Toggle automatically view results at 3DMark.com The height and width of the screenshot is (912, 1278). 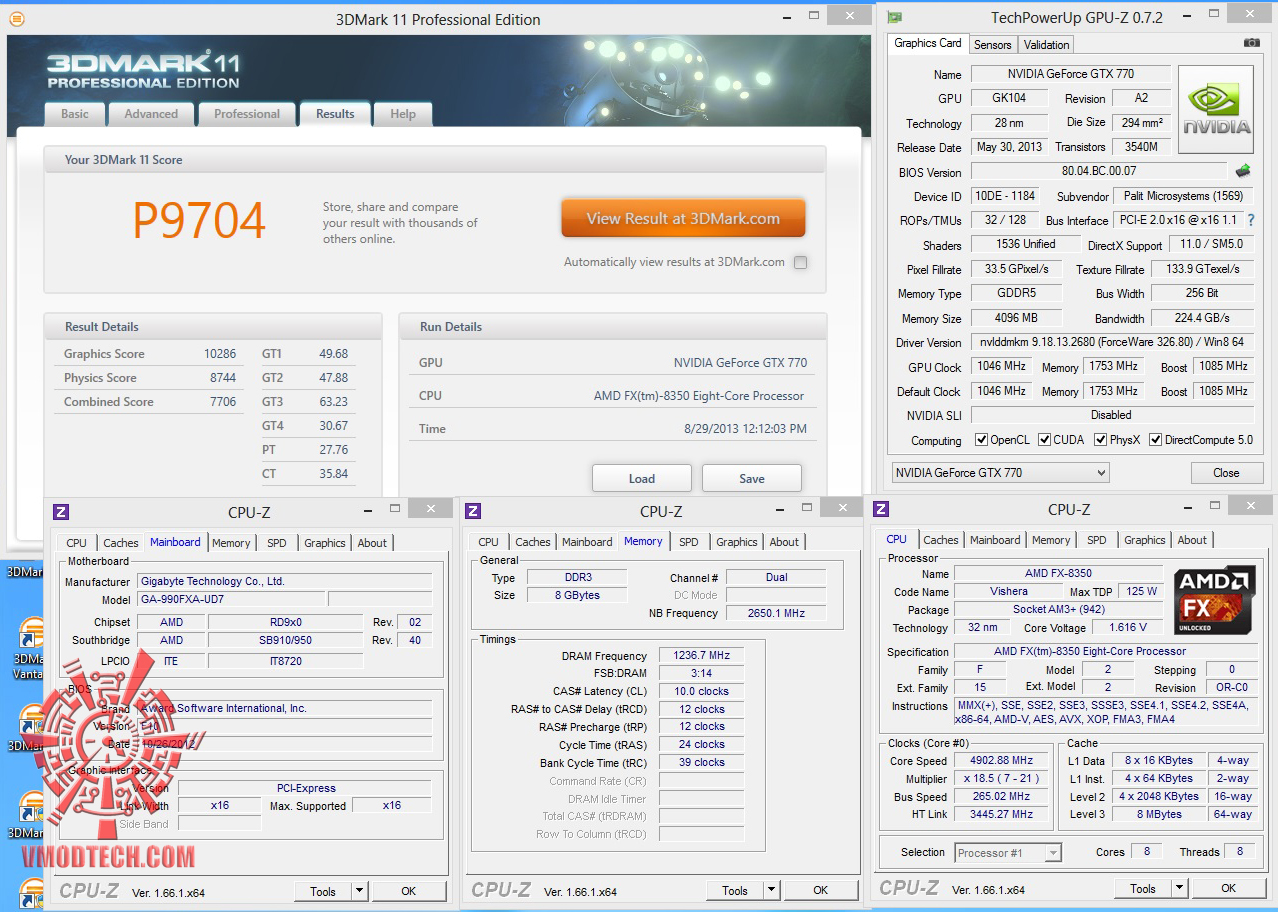[800, 262]
